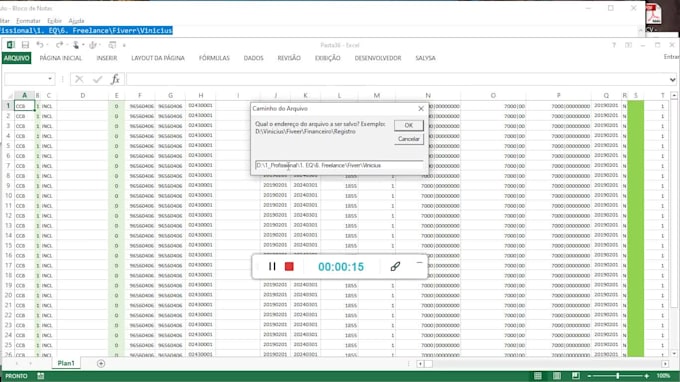Stop the screen recording with red square
Viewport: 680px width, 382px height.
pos(289,267)
